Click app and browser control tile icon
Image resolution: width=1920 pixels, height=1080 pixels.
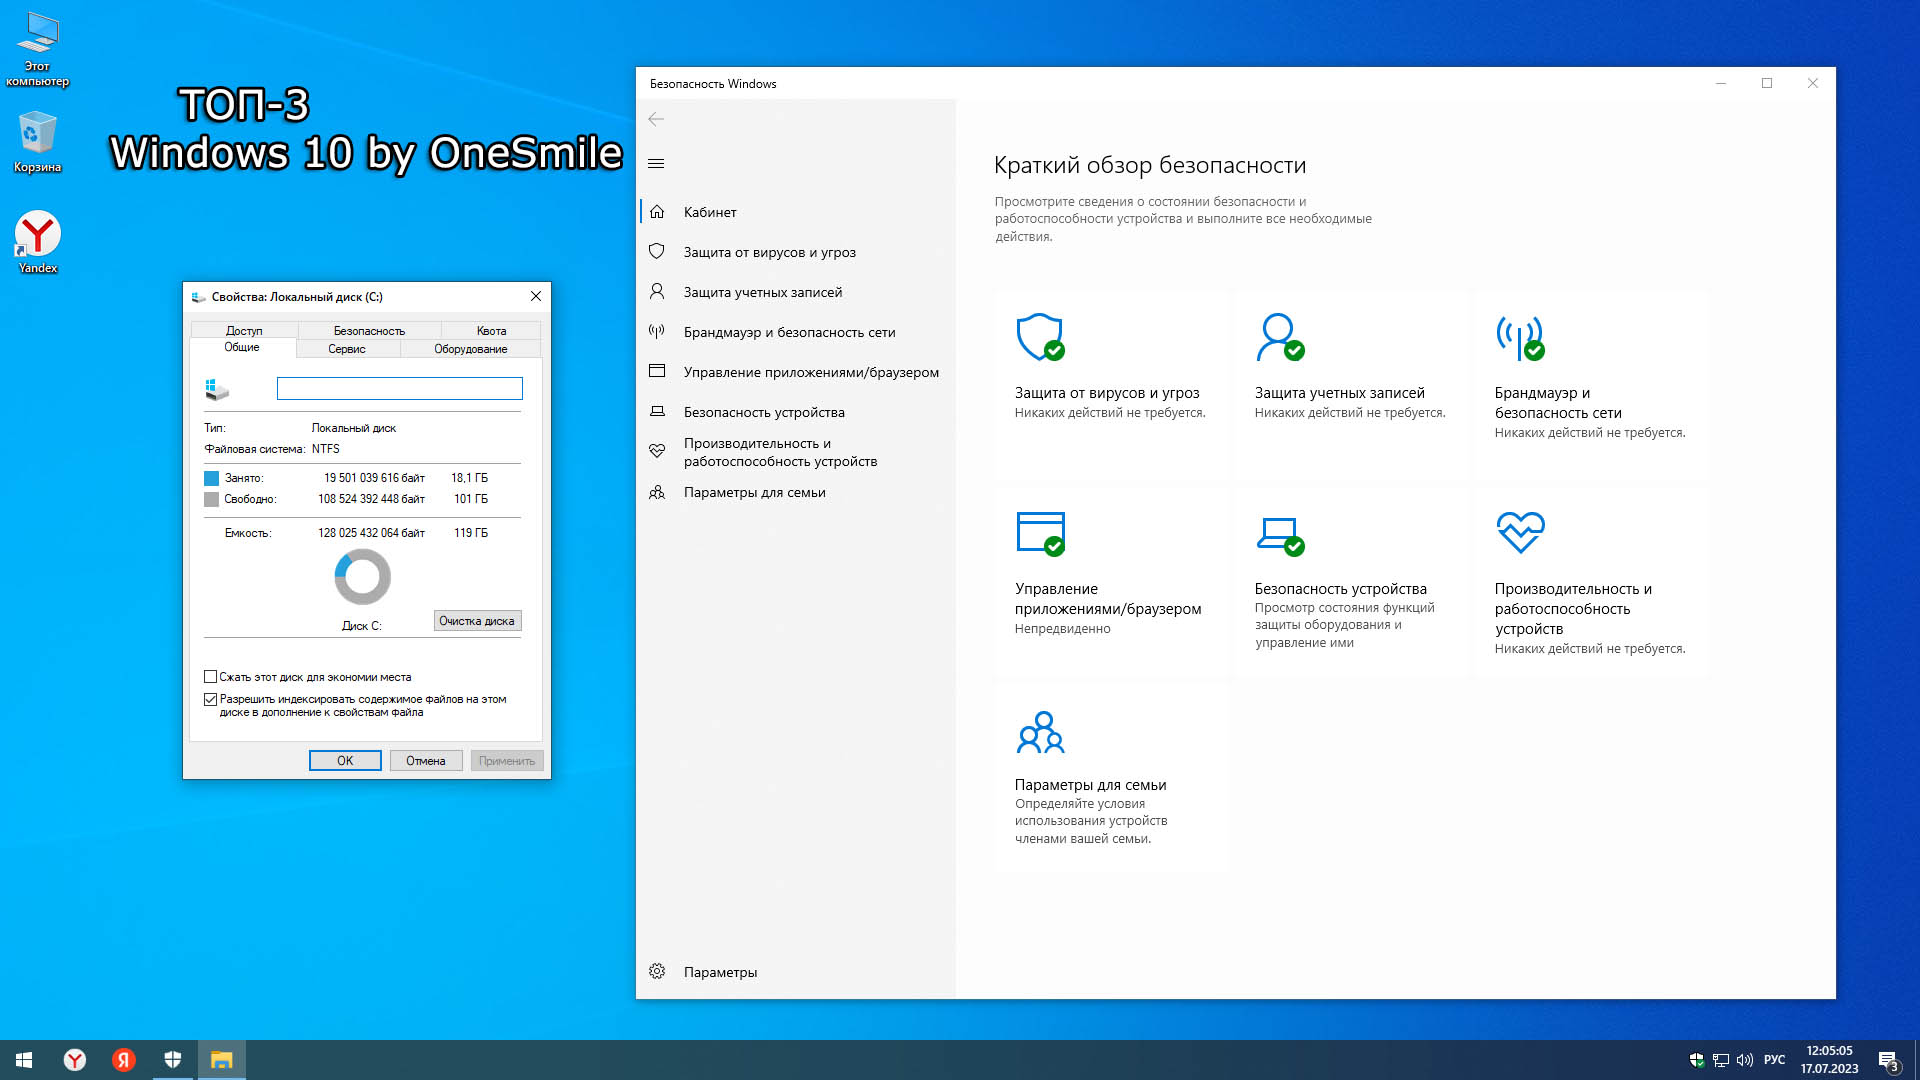coord(1039,533)
